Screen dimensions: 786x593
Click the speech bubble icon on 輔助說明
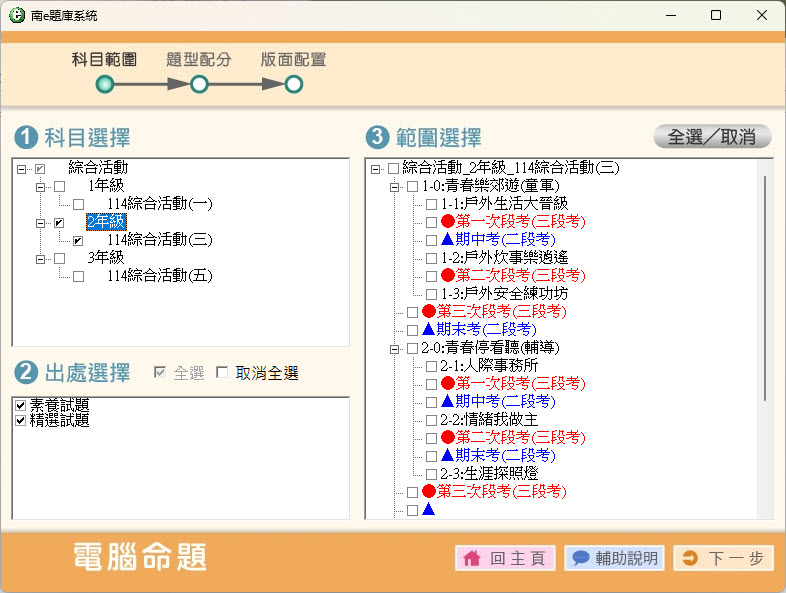(580, 559)
